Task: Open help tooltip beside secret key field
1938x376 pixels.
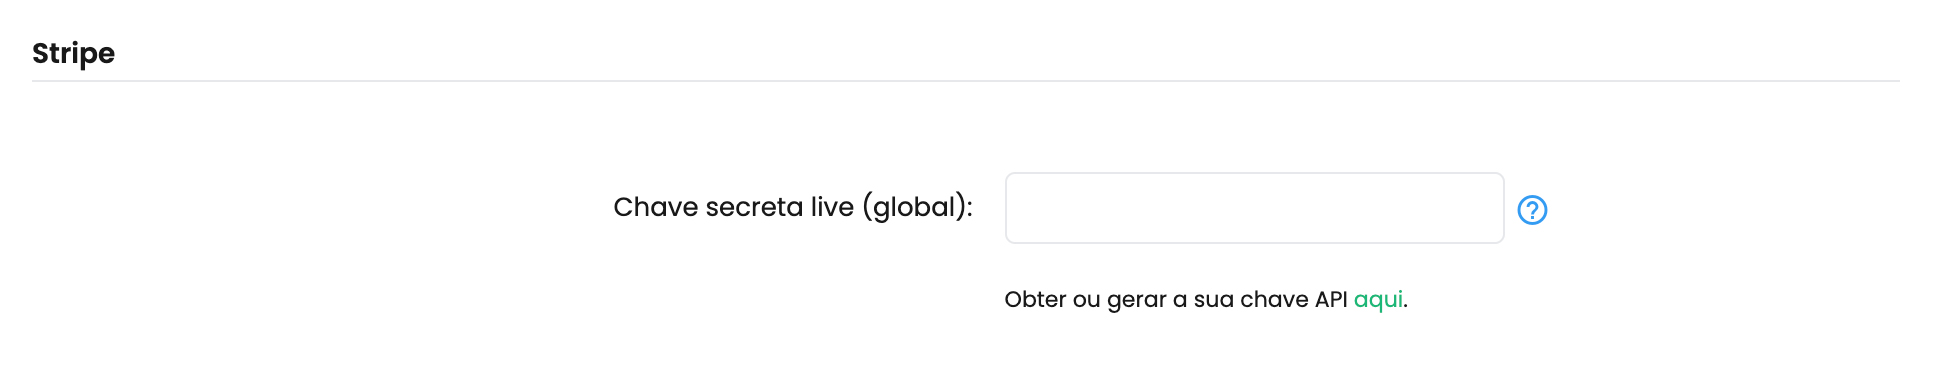Action: point(1532,210)
